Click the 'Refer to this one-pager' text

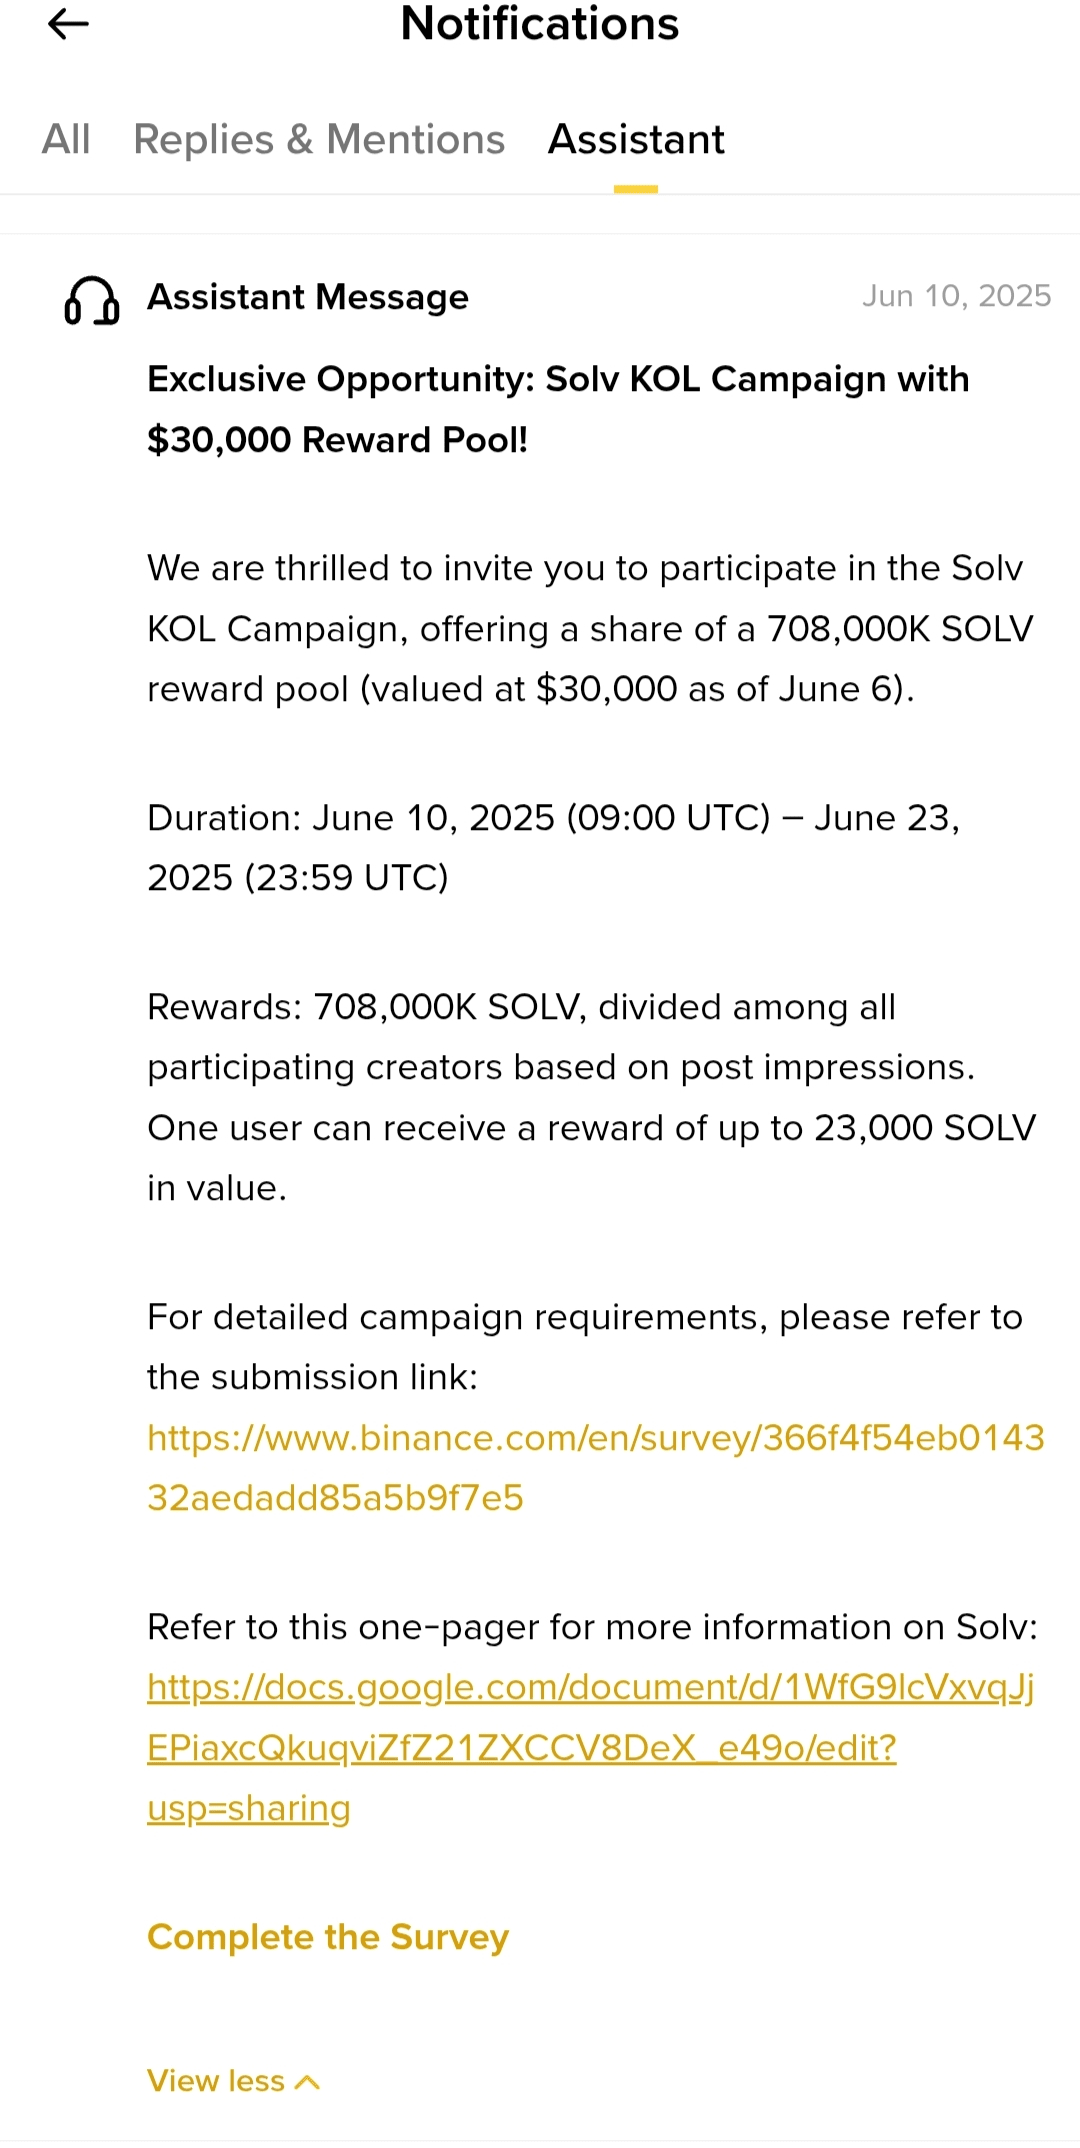coord(592,1627)
